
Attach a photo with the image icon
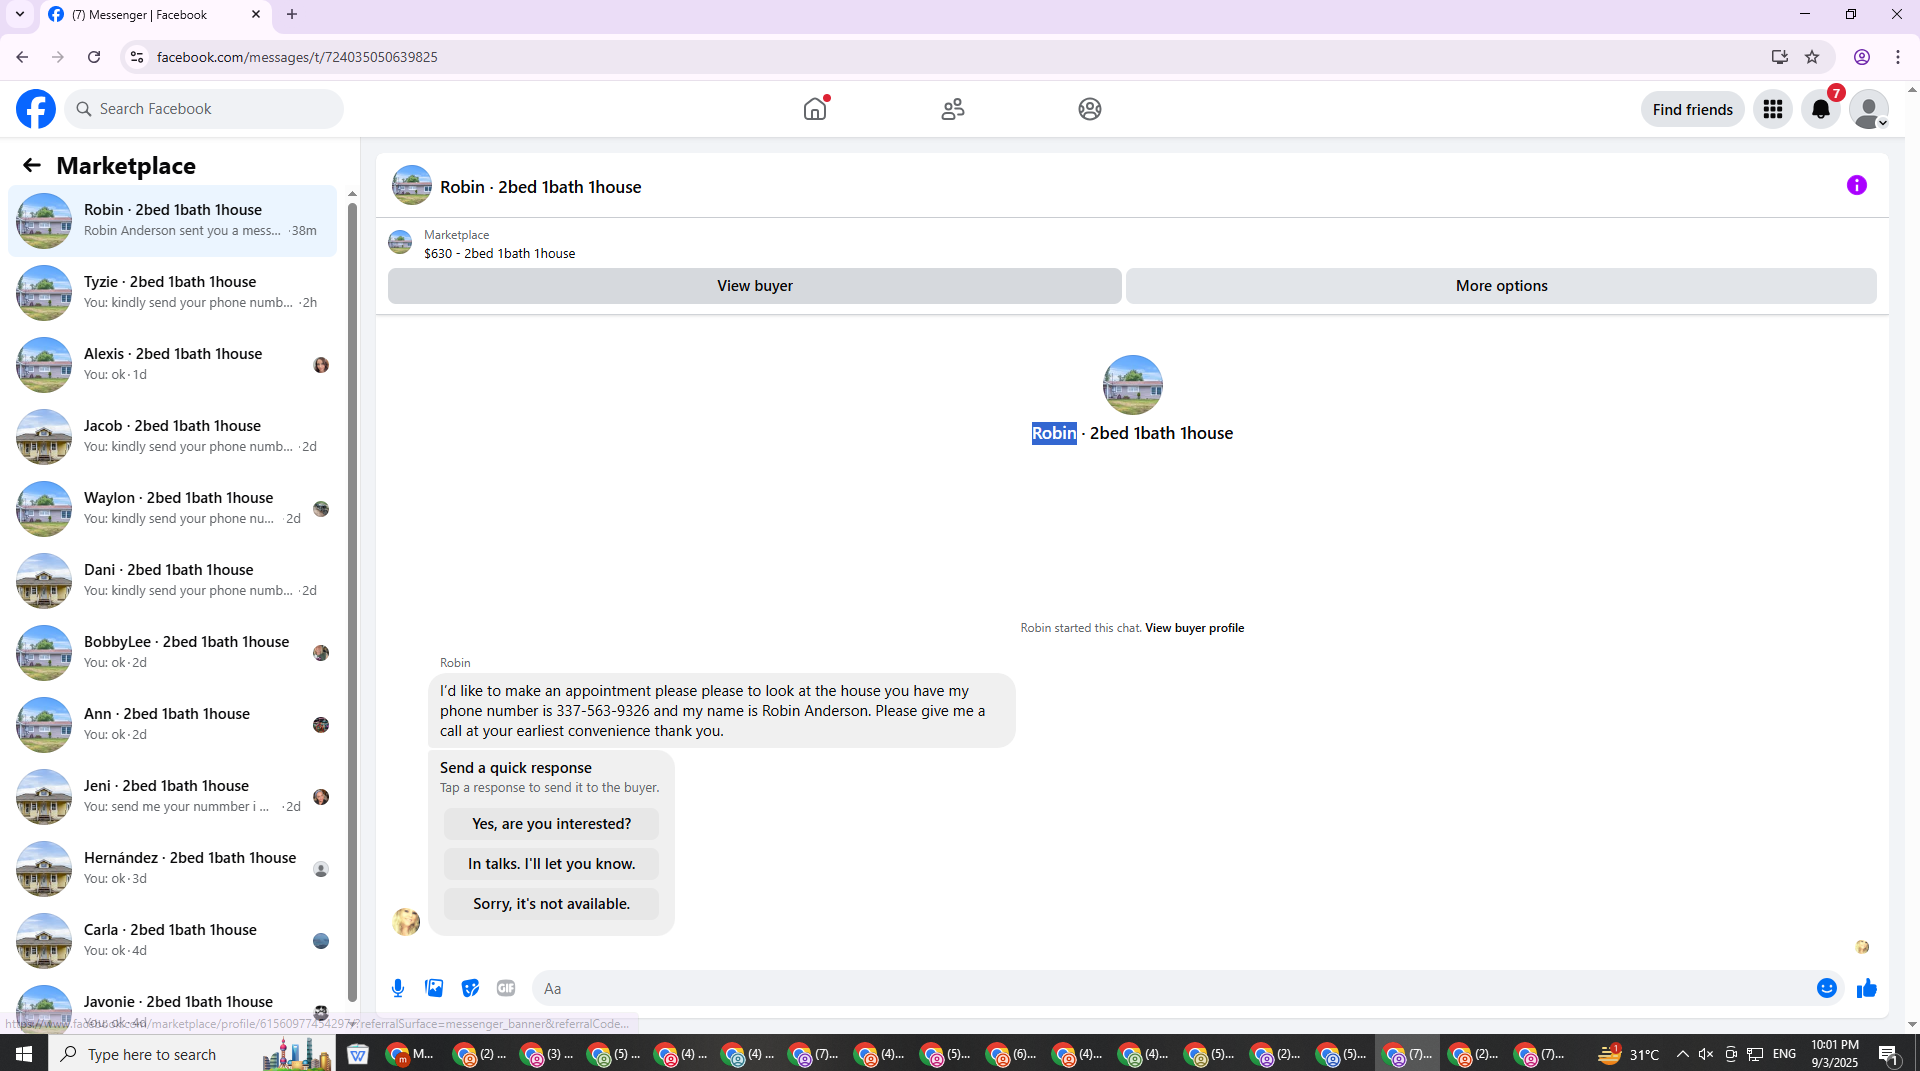pyautogui.click(x=434, y=988)
